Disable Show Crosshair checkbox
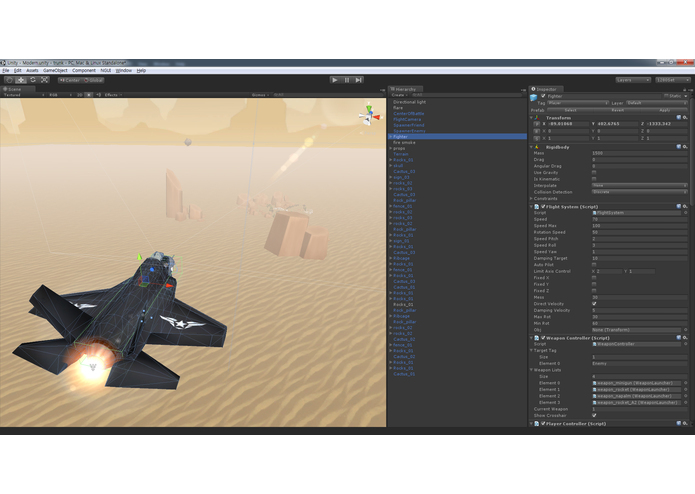 (594, 415)
